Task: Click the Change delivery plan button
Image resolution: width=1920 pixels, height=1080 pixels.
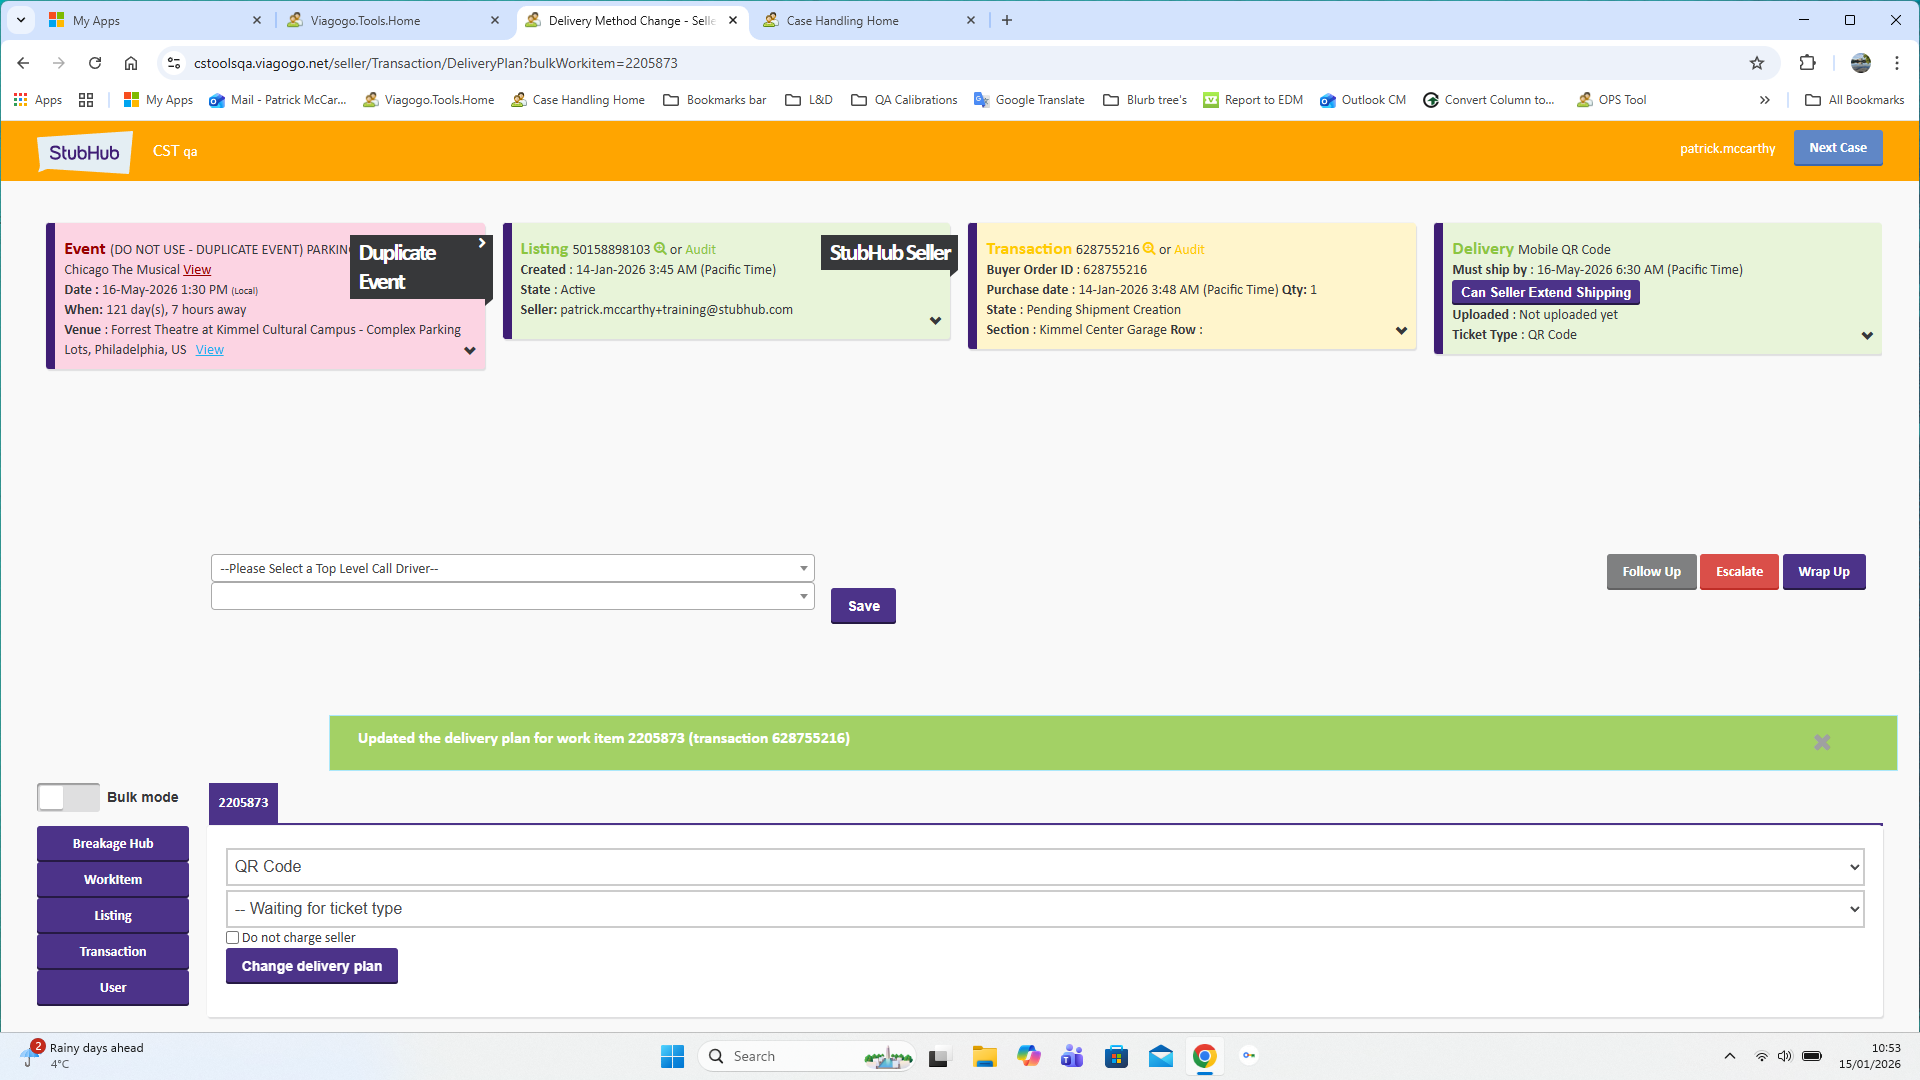Action: pos(312,966)
